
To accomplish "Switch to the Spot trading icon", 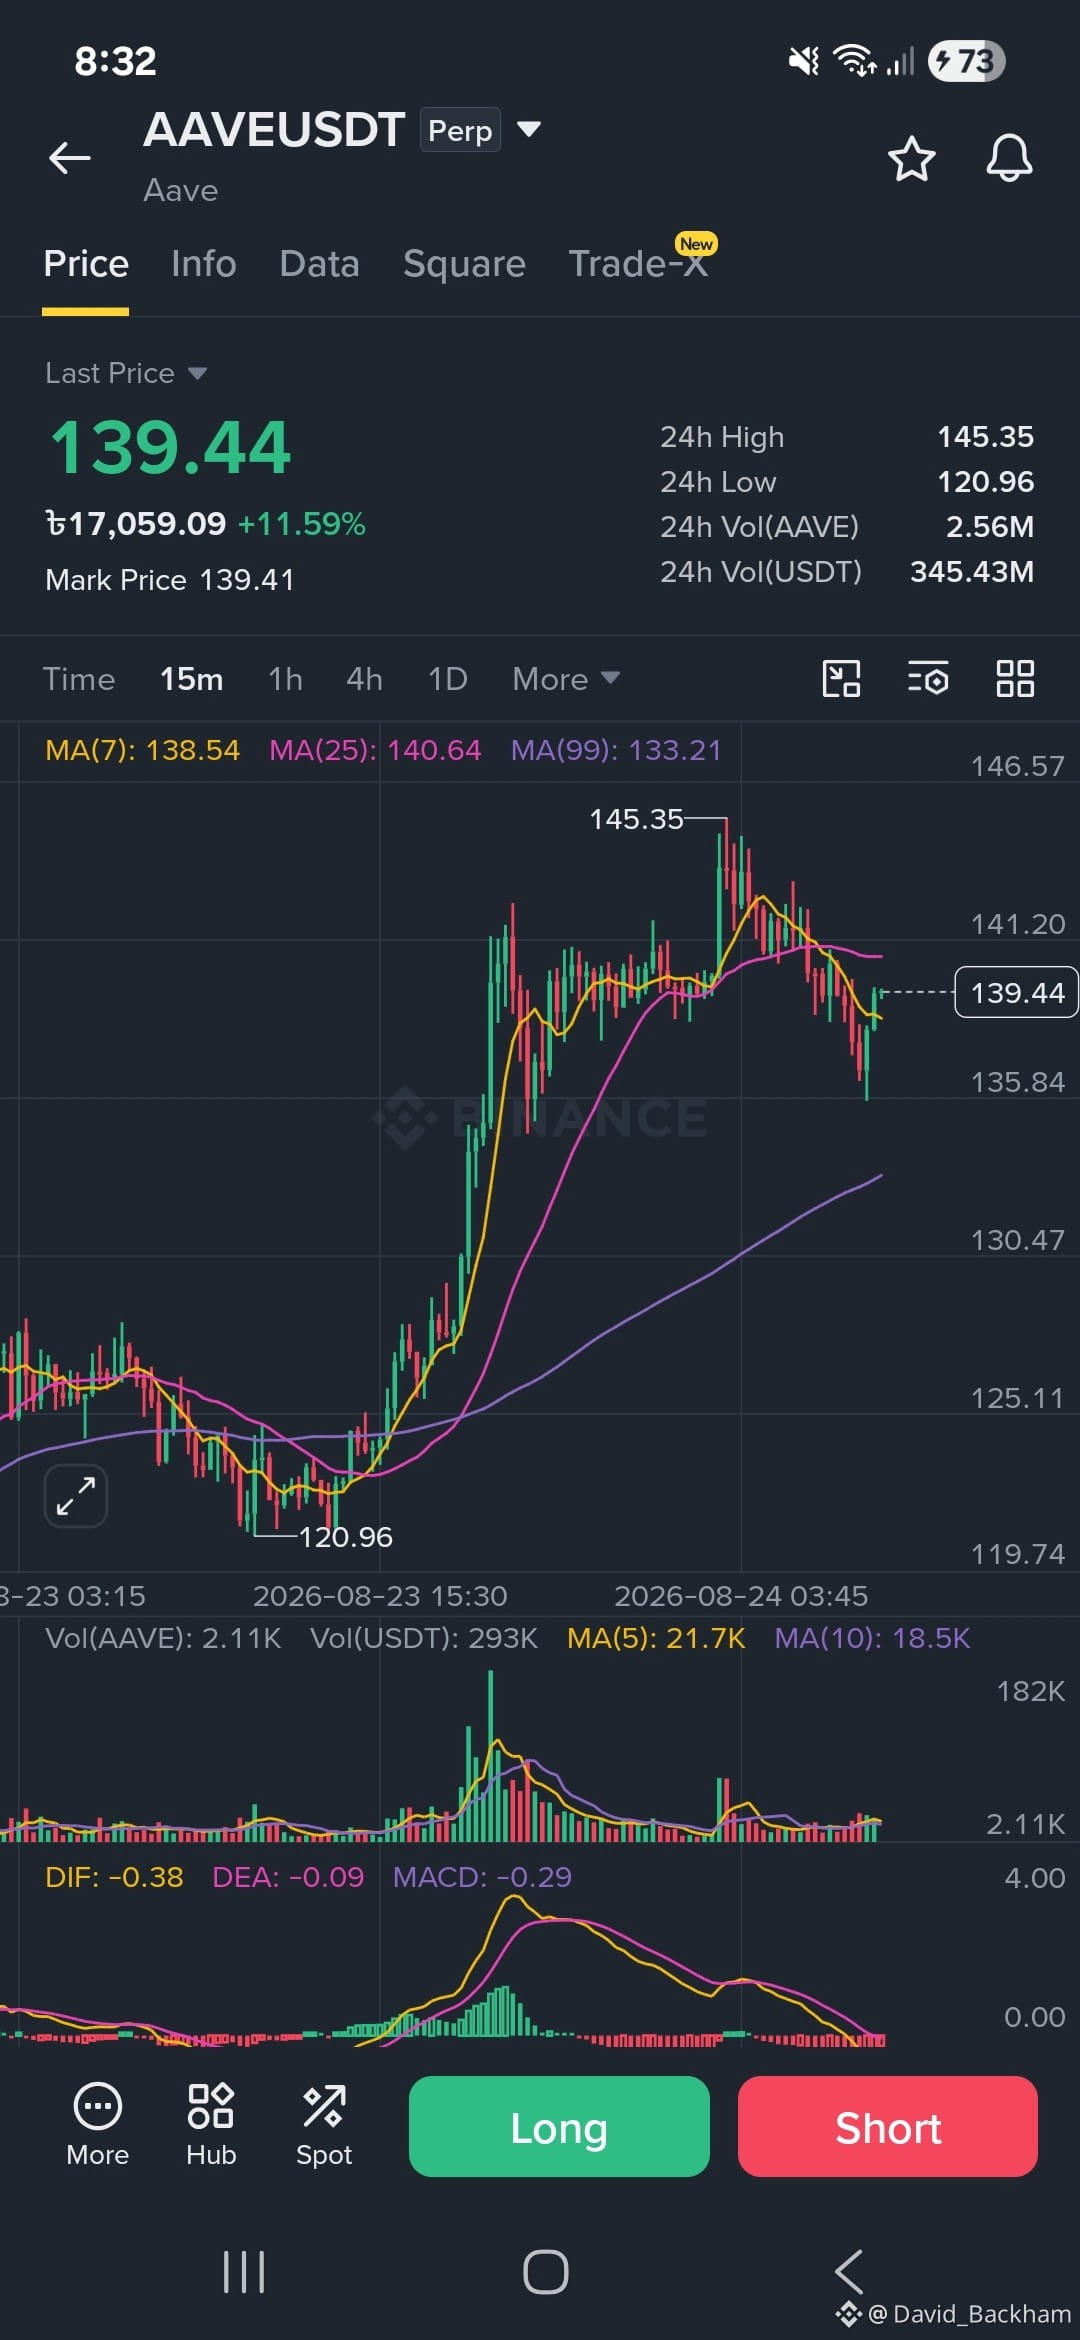I will [324, 2125].
